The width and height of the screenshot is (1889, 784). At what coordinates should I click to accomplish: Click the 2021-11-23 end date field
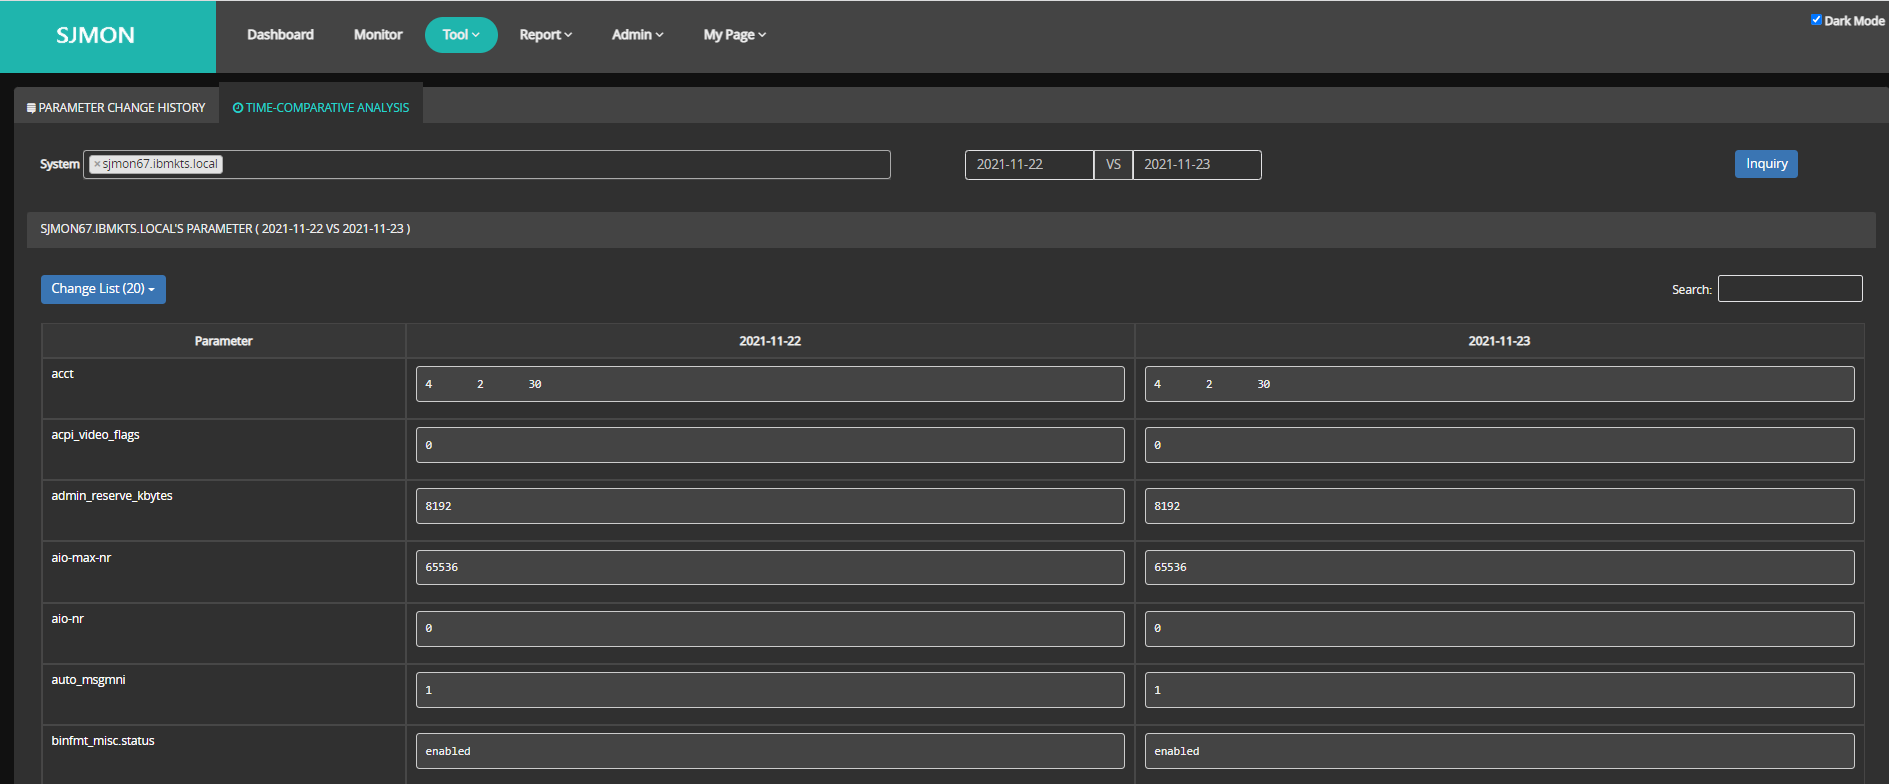click(x=1196, y=165)
